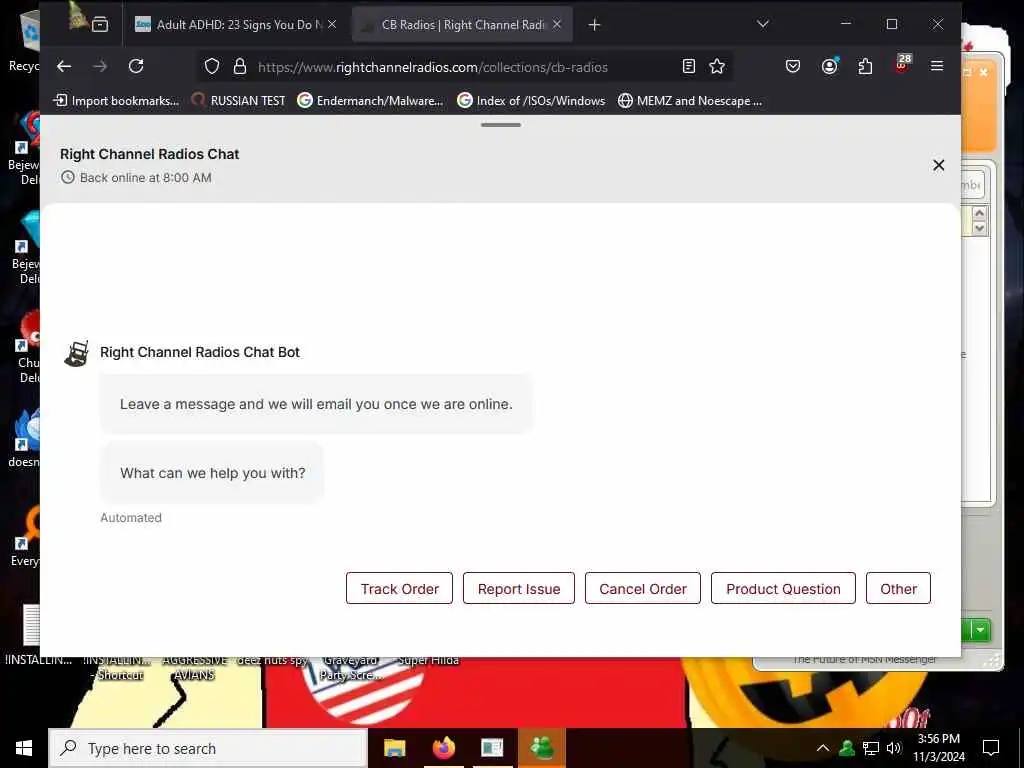Open the volume speaker tray icon
This screenshot has height=768, width=1024.
[x=893, y=748]
